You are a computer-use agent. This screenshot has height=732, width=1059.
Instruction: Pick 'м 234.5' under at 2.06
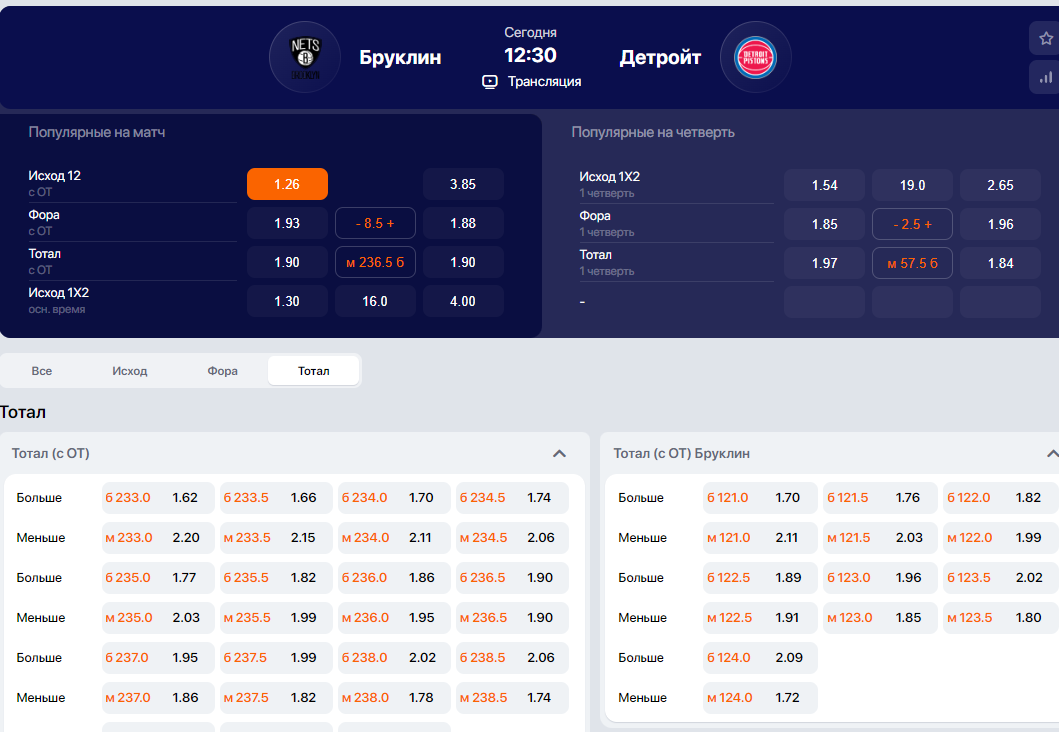(513, 538)
